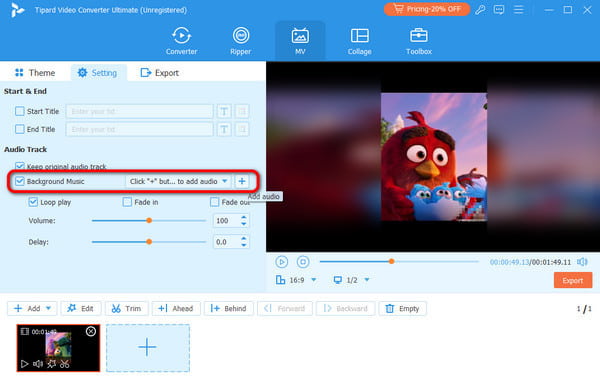This screenshot has height=387, width=600.
Task: Click the Start Title duration icon
Action: pos(242,111)
